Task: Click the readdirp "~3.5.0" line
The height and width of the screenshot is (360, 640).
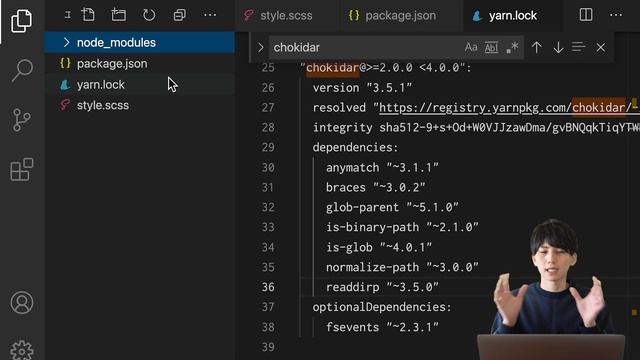Action: [x=382, y=287]
